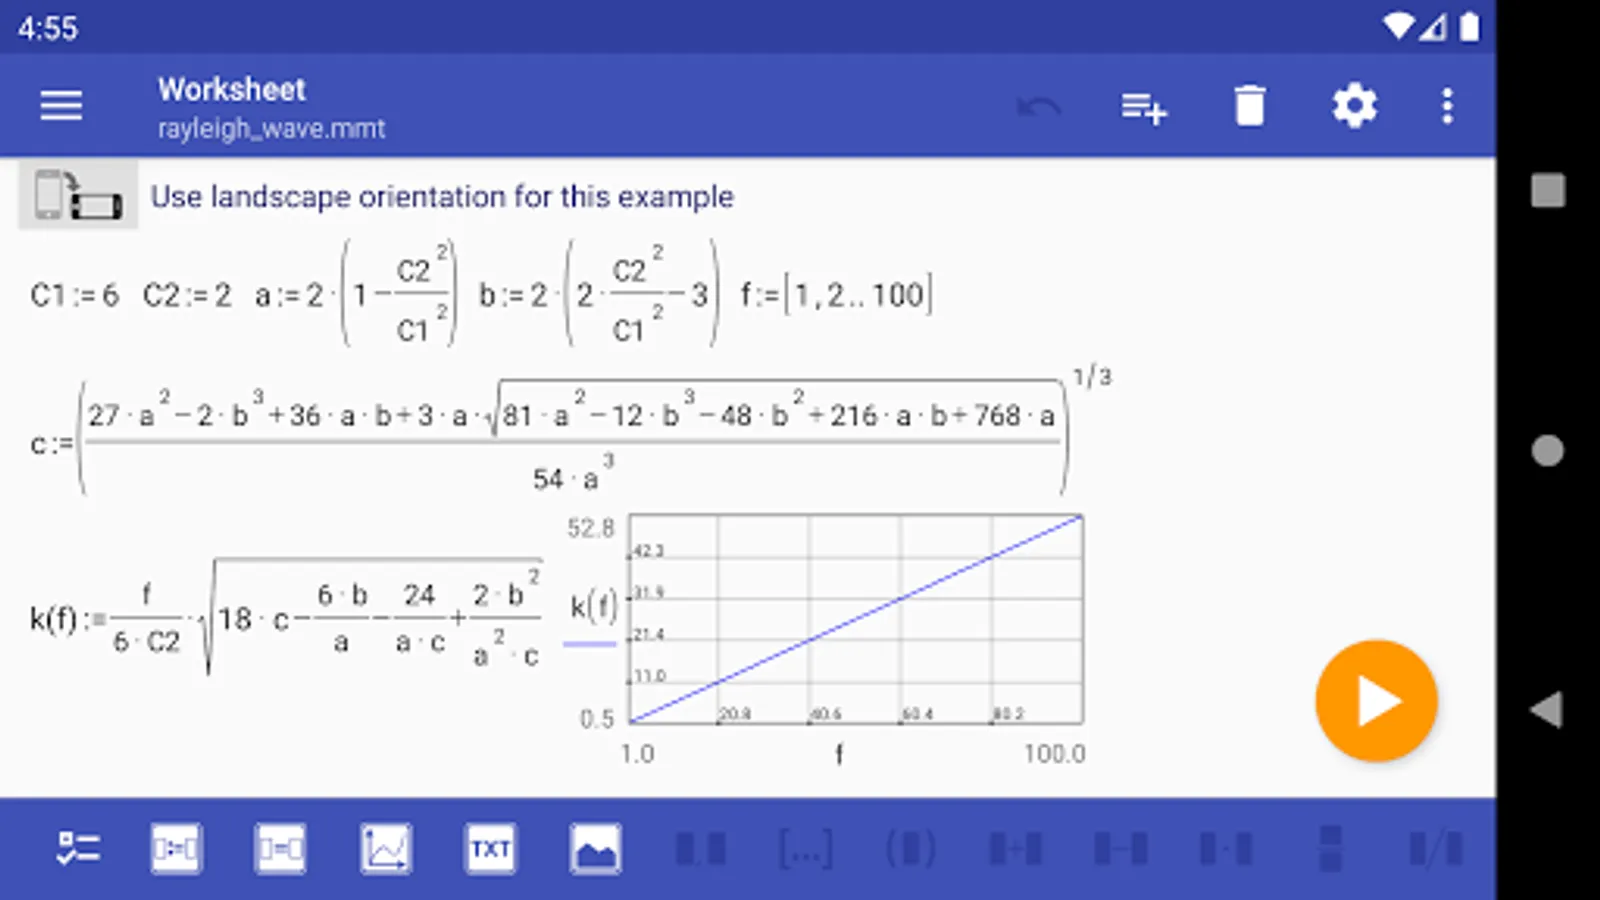Tap the undo arrow in the top bar
The width and height of the screenshot is (1600, 900).
tap(1039, 106)
